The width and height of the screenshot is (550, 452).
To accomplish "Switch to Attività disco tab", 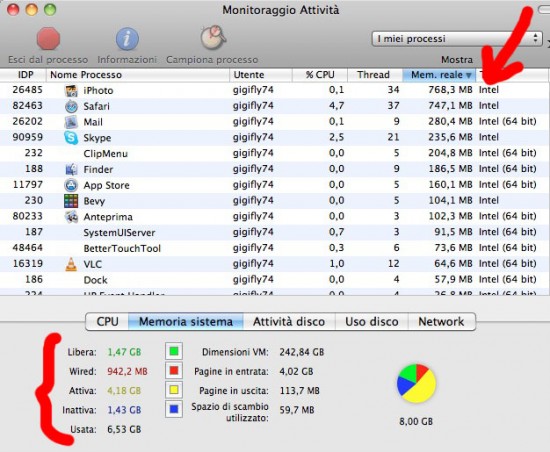I will pos(289,322).
